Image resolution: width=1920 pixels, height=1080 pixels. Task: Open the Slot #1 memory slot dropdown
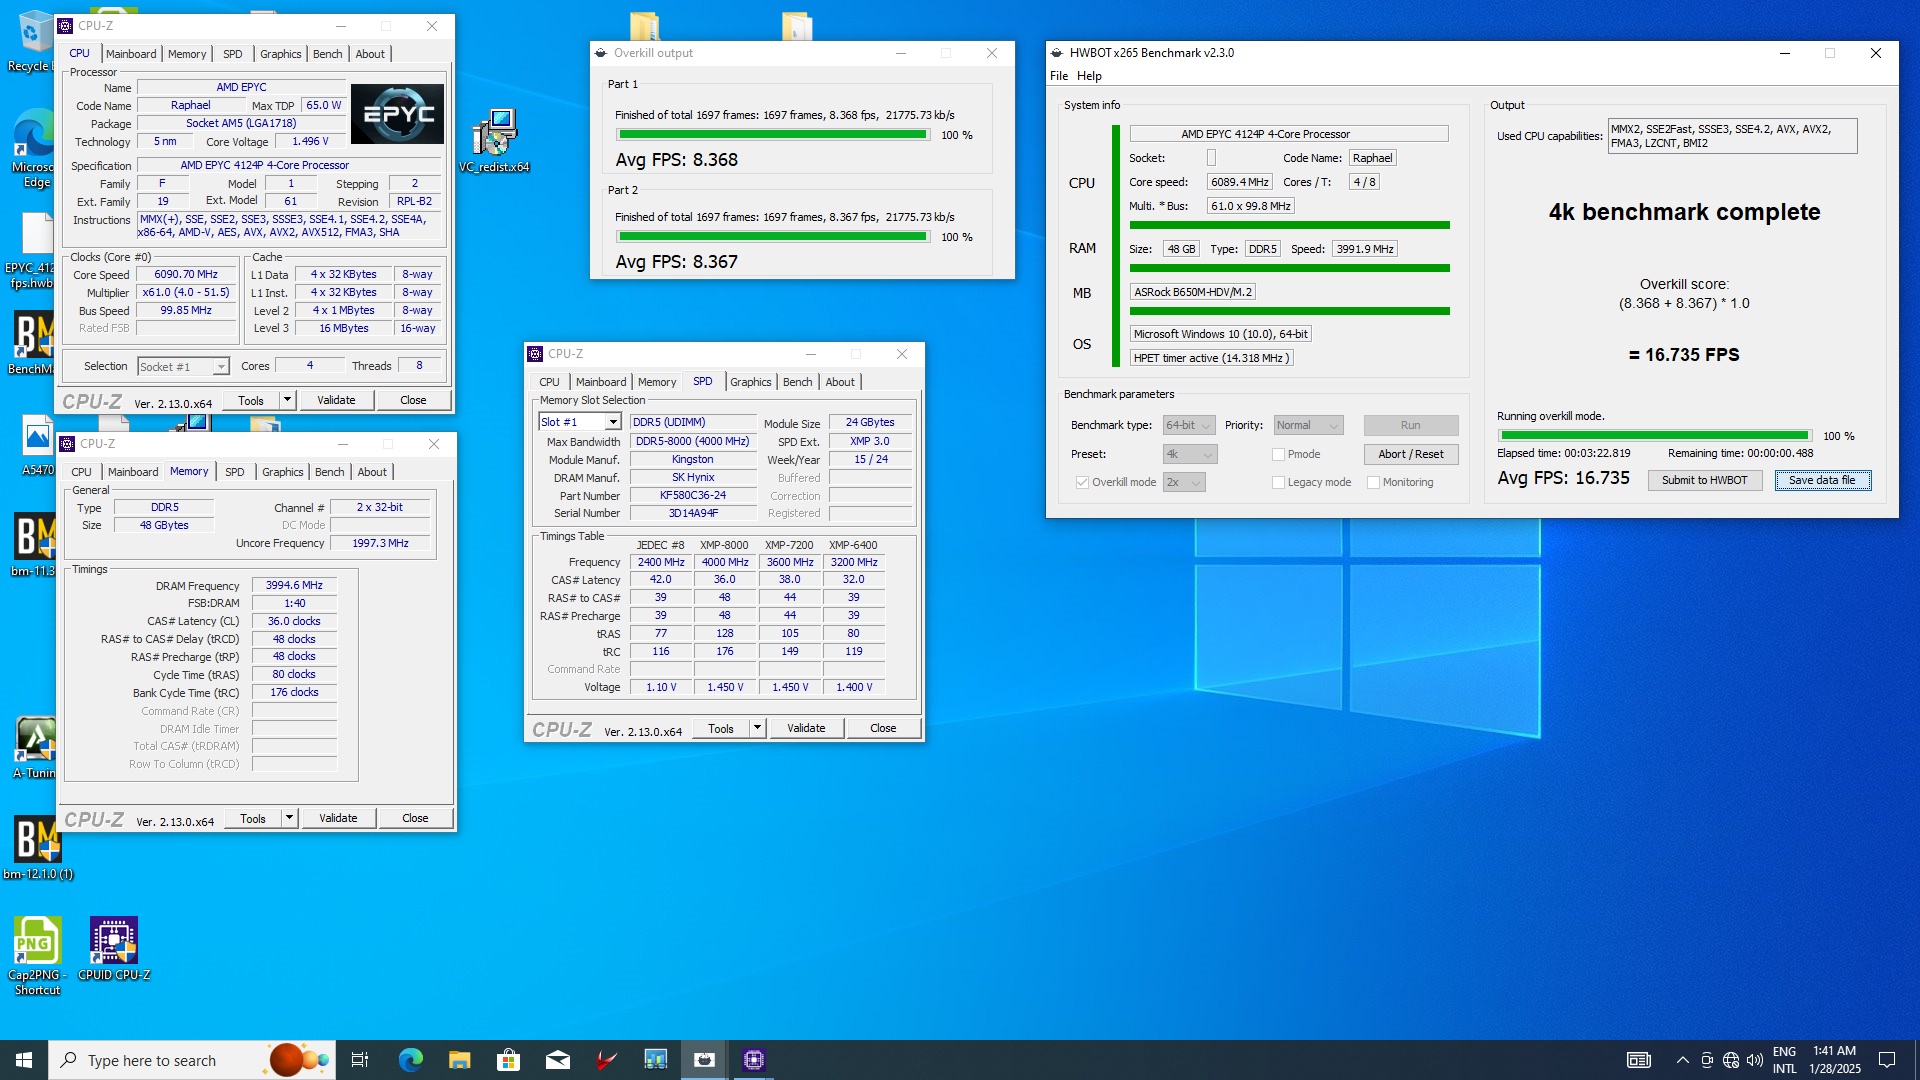(580, 422)
